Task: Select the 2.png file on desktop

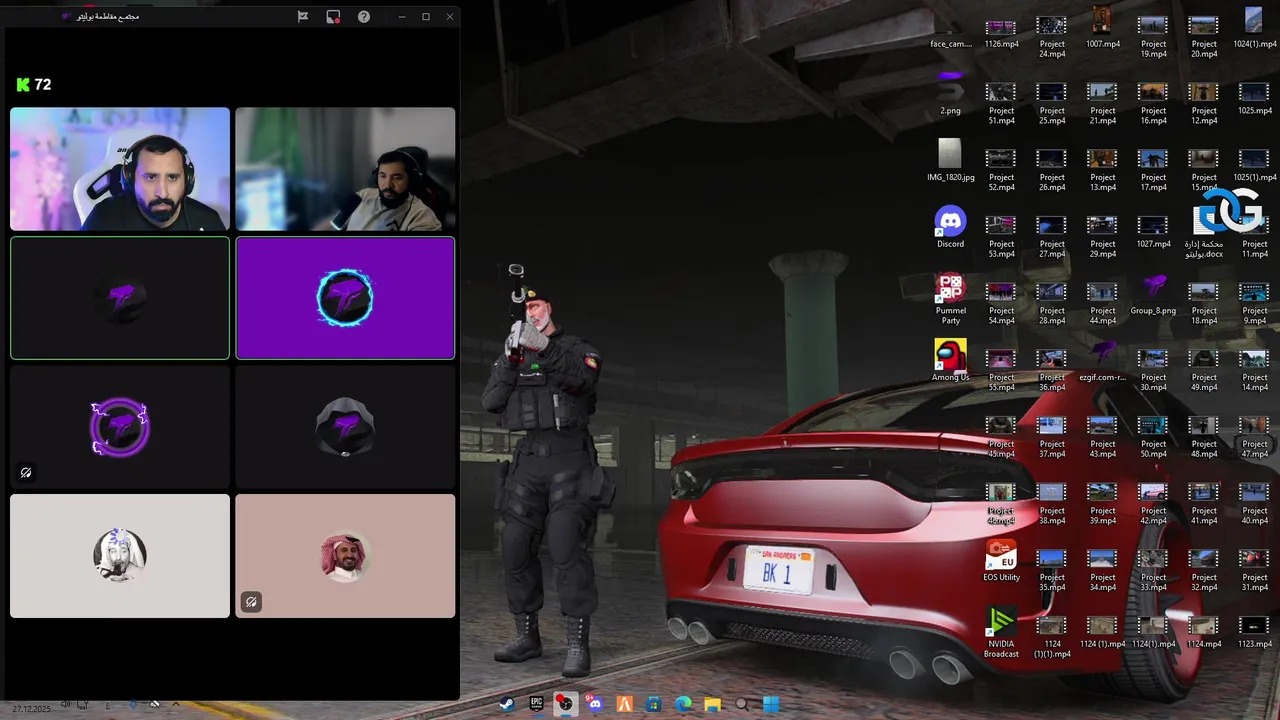Action: (950, 93)
